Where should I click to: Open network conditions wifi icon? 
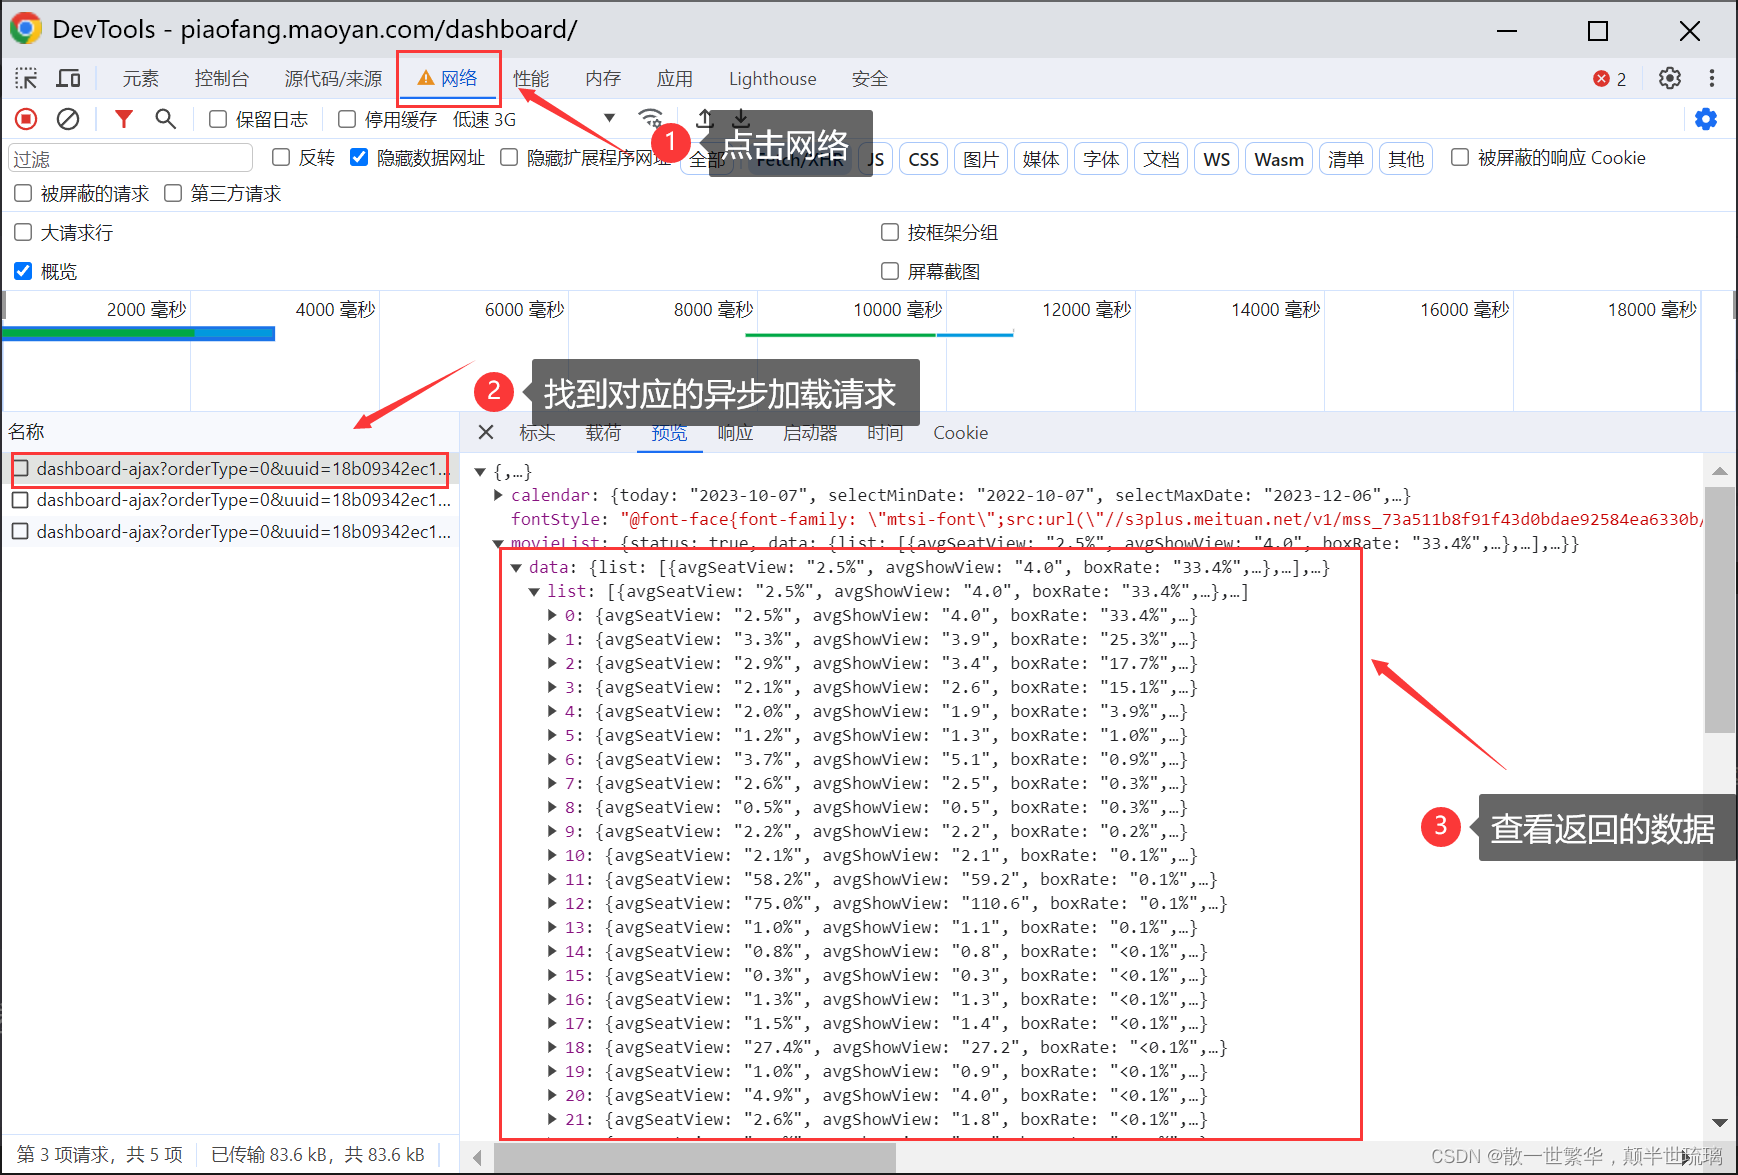click(650, 118)
